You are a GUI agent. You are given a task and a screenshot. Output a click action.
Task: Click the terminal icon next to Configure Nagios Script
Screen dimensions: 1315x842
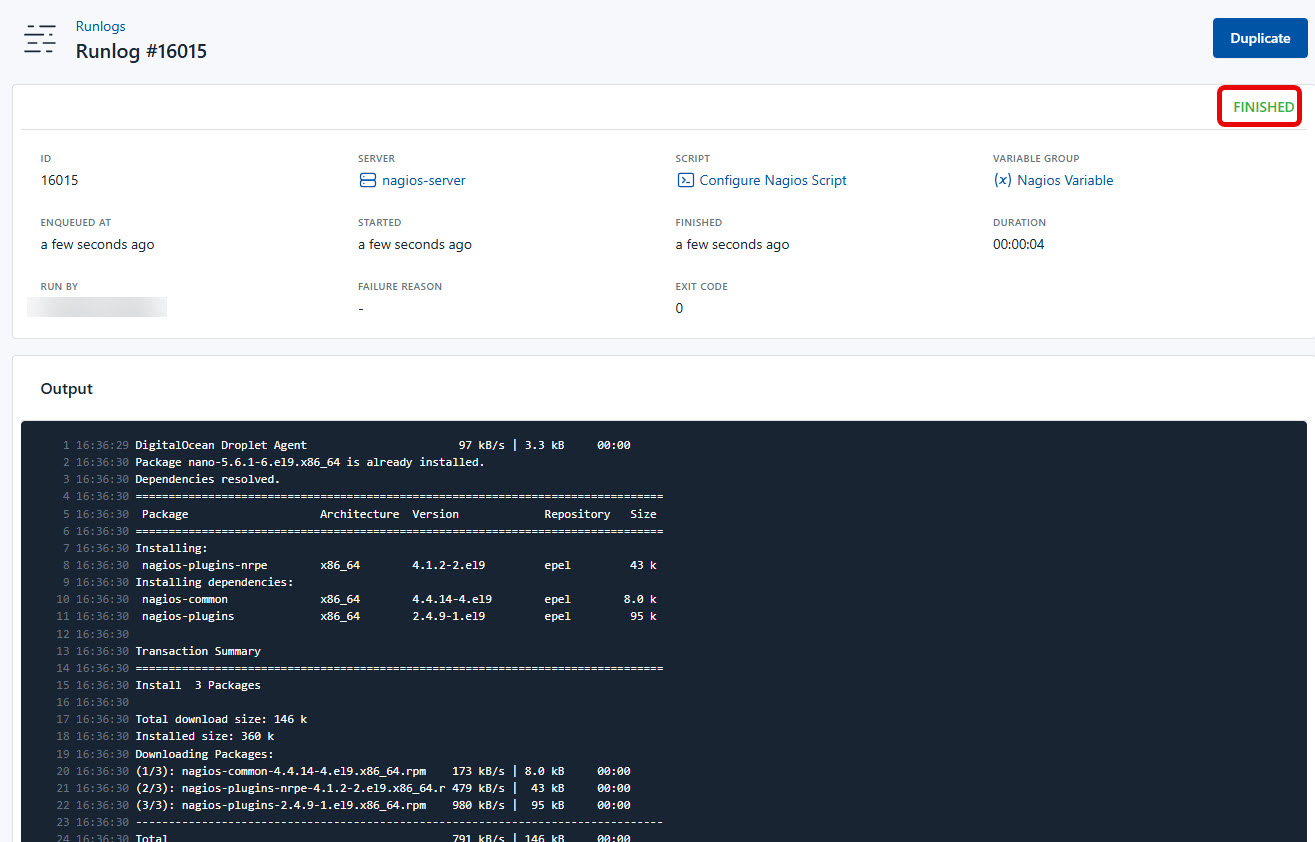(x=686, y=180)
